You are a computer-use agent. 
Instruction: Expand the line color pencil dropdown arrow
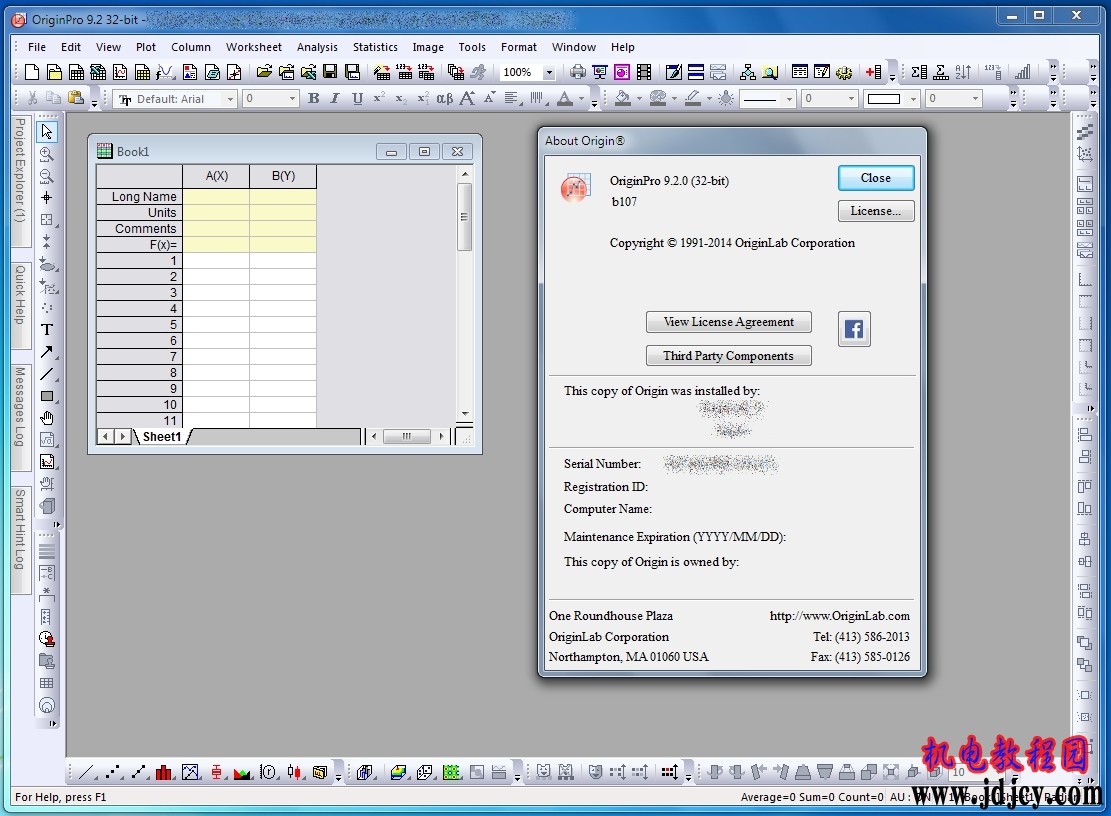[x=709, y=99]
